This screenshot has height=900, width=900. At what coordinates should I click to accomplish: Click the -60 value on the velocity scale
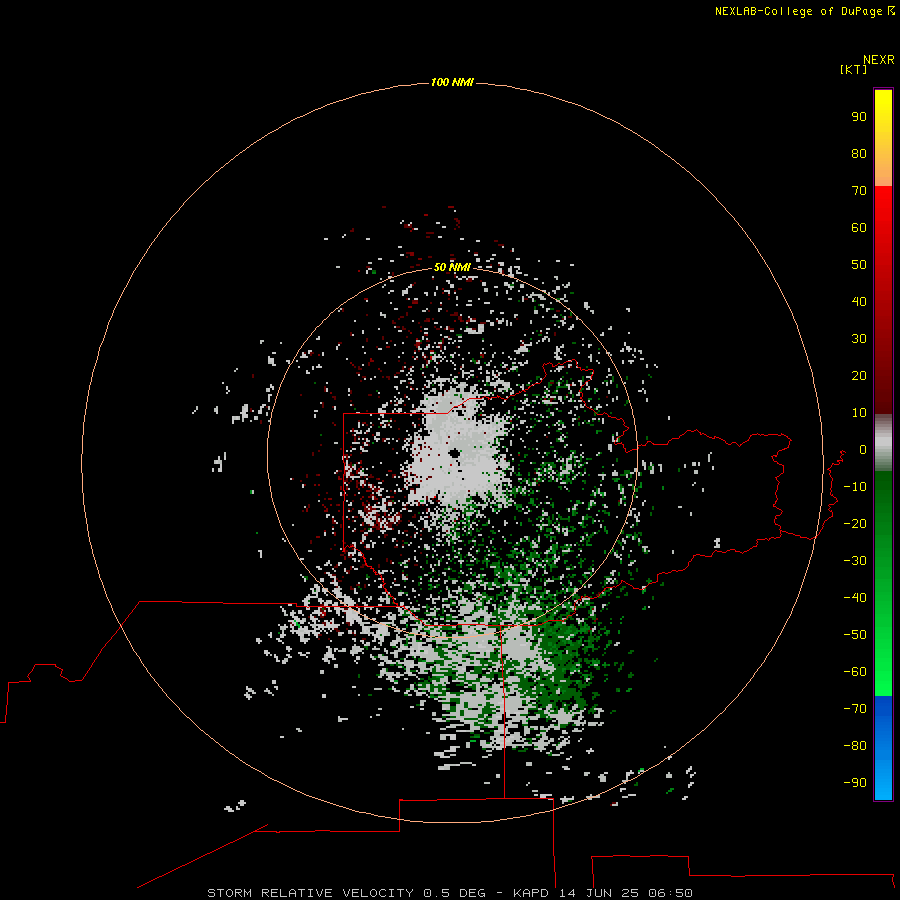[x=855, y=672]
